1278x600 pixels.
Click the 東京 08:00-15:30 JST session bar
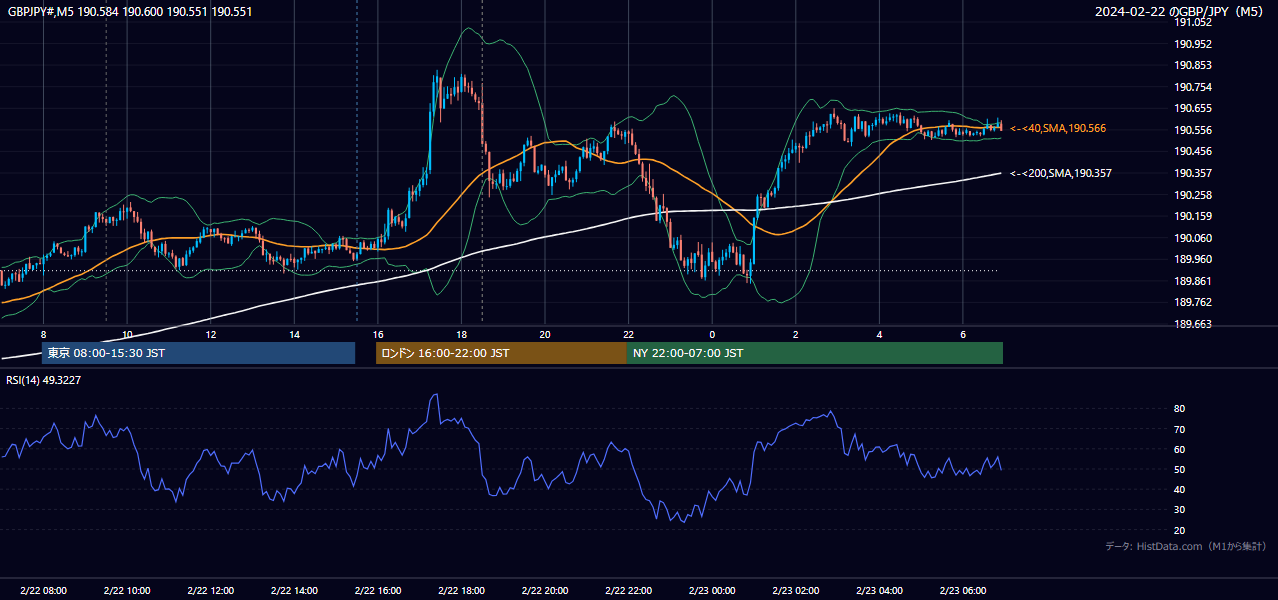coord(198,353)
